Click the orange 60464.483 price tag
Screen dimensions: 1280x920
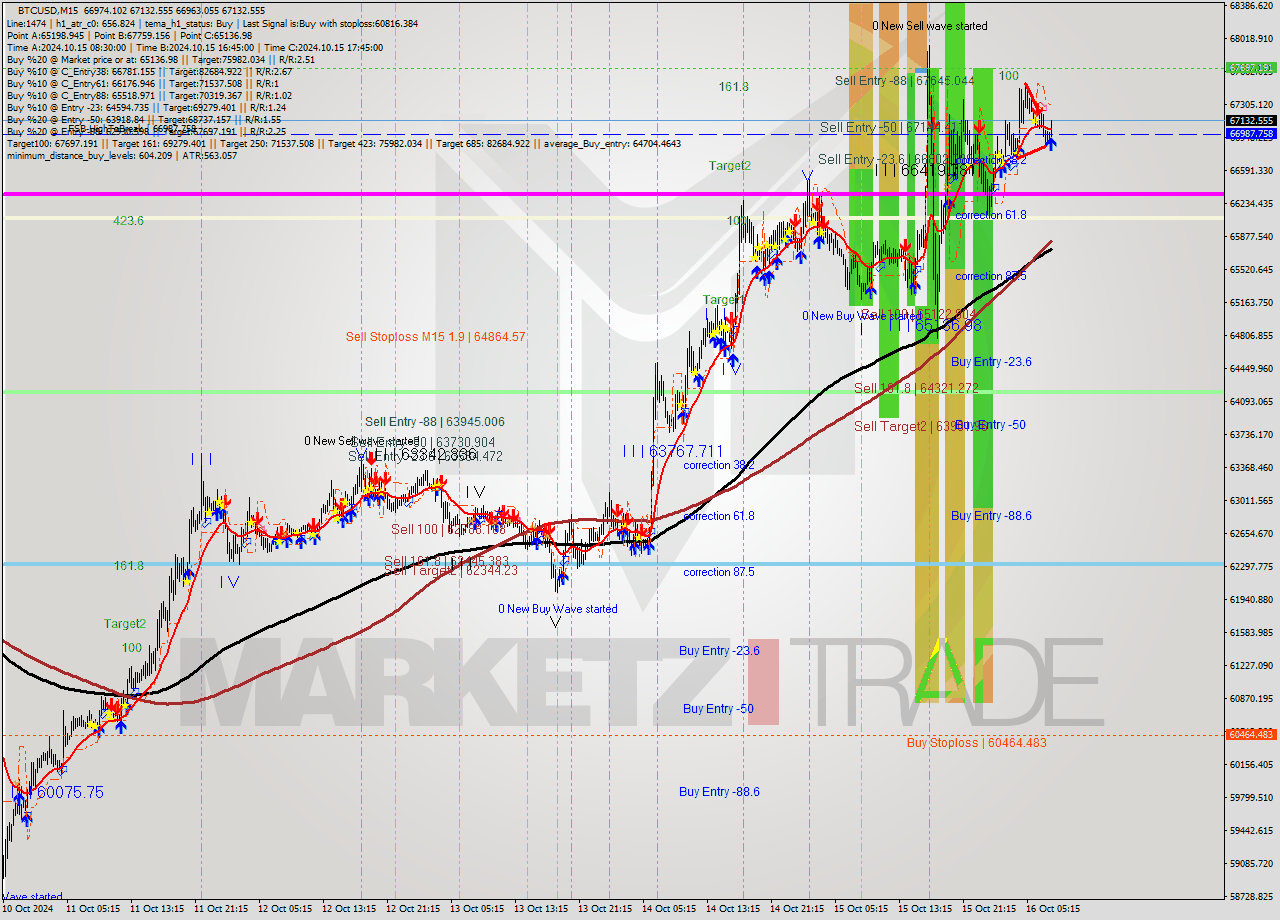point(1251,734)
